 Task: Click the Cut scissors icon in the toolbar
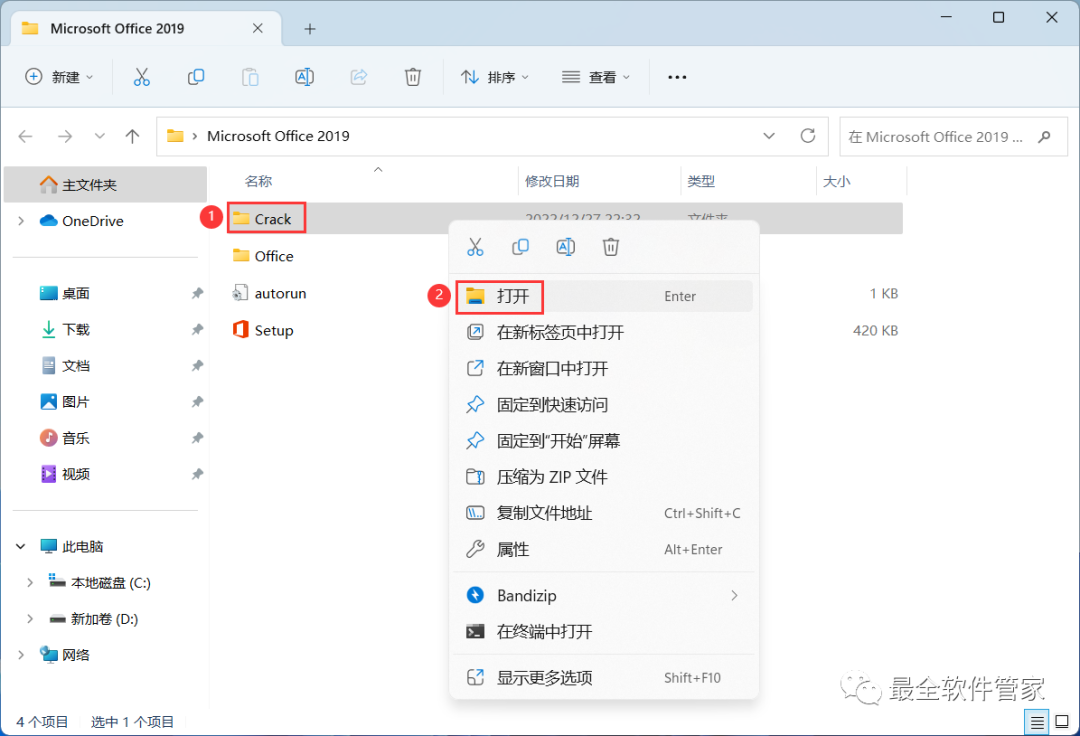click(141, 77)
